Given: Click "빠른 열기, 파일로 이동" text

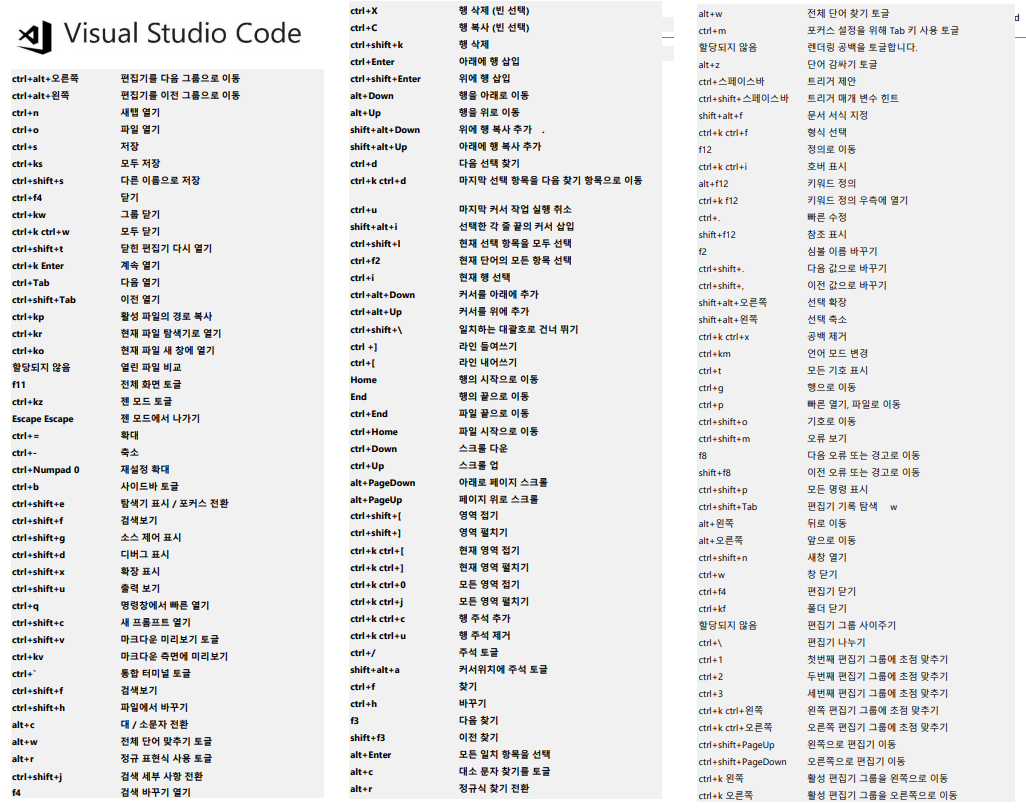Looking at the screenshot, I should click(853, 405).
